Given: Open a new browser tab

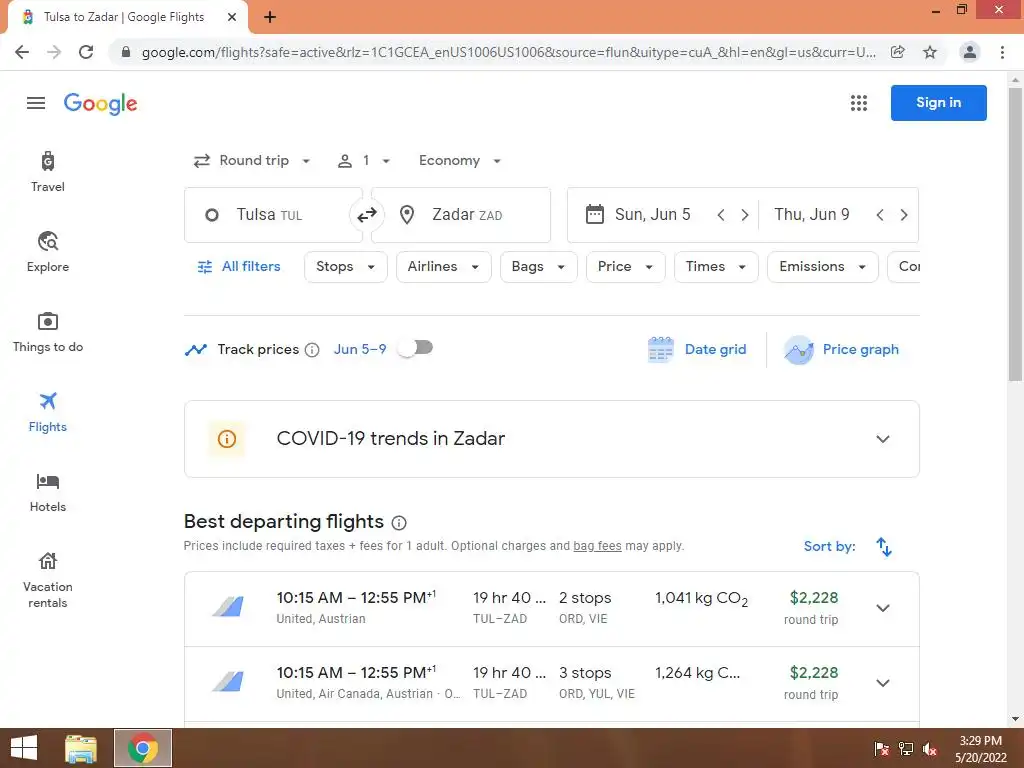Looking at the screenshot, I should tap(270, 17).
